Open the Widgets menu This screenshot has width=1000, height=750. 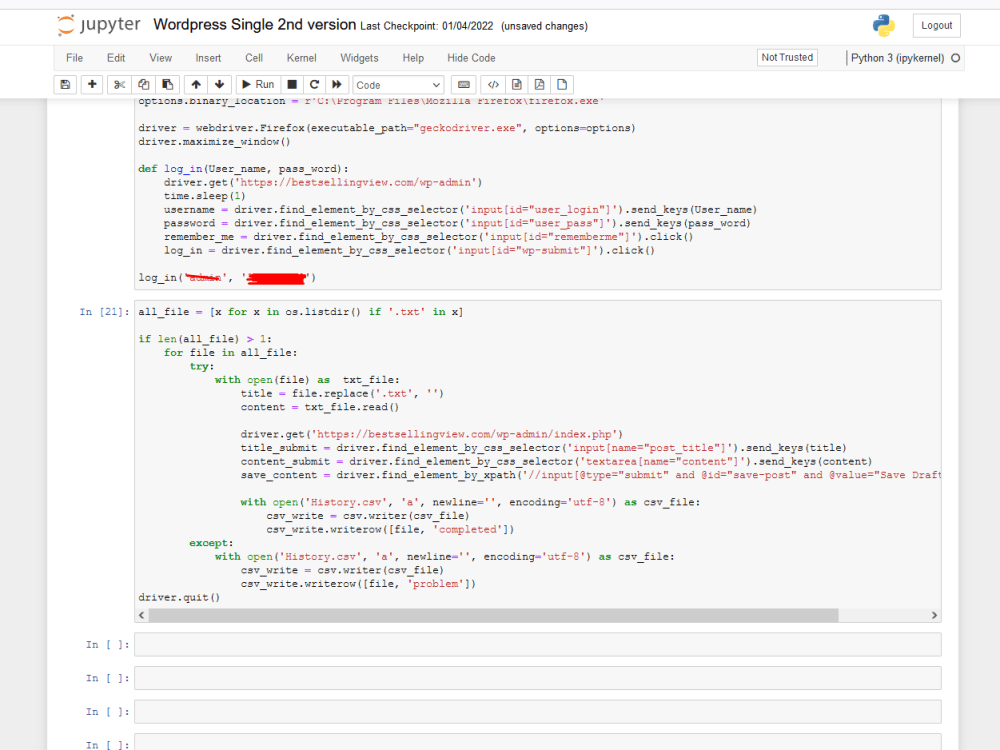[x=359, y=58]
